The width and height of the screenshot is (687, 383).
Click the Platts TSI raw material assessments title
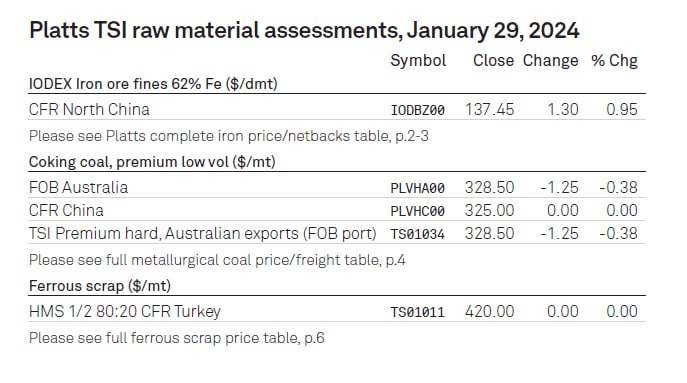tap(304, 31)
